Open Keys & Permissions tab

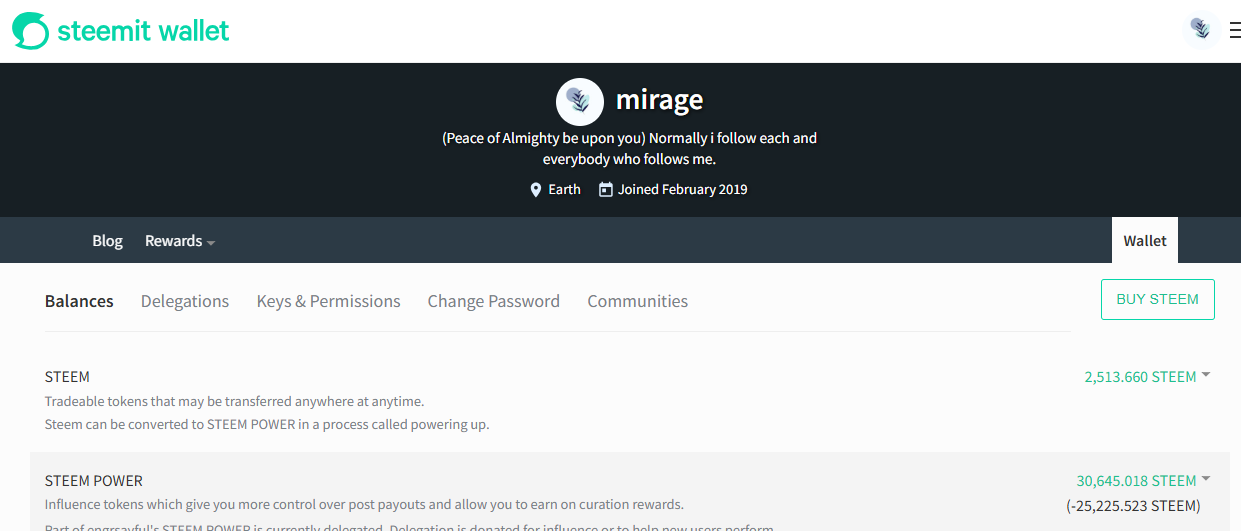coord(328,301)
